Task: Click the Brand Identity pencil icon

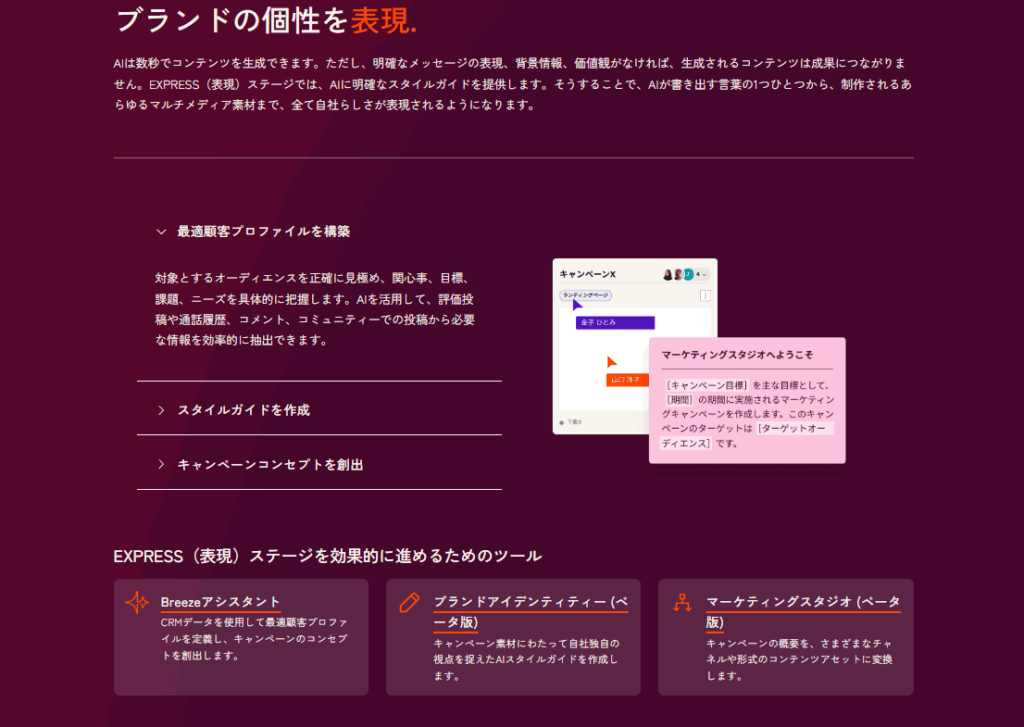Action: (409, 602)
